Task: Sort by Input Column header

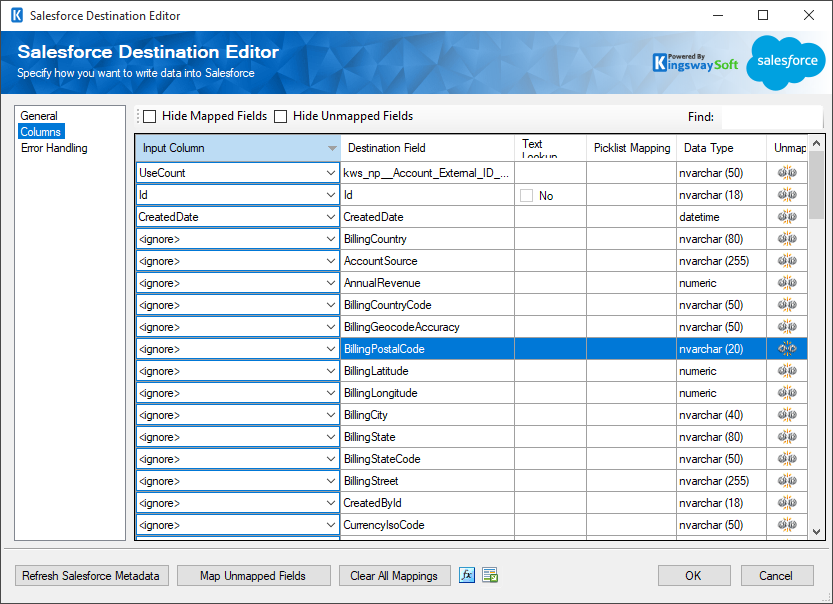Action: click(237, 148)
